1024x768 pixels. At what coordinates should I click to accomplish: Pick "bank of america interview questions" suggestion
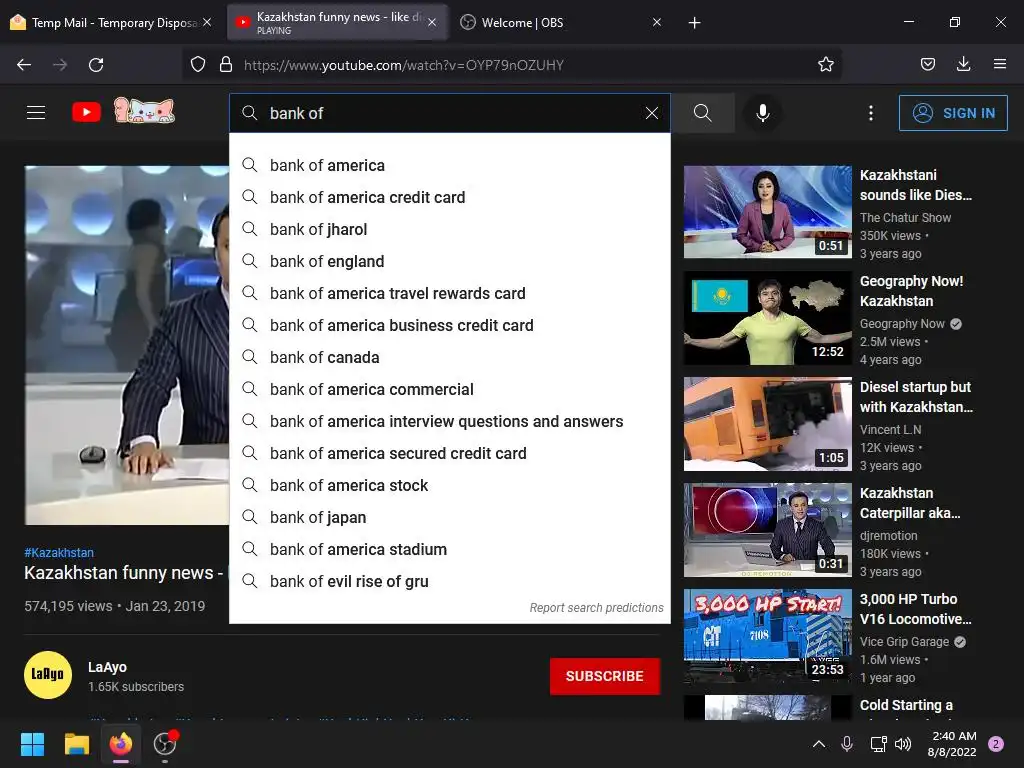(x=450, y=421)
